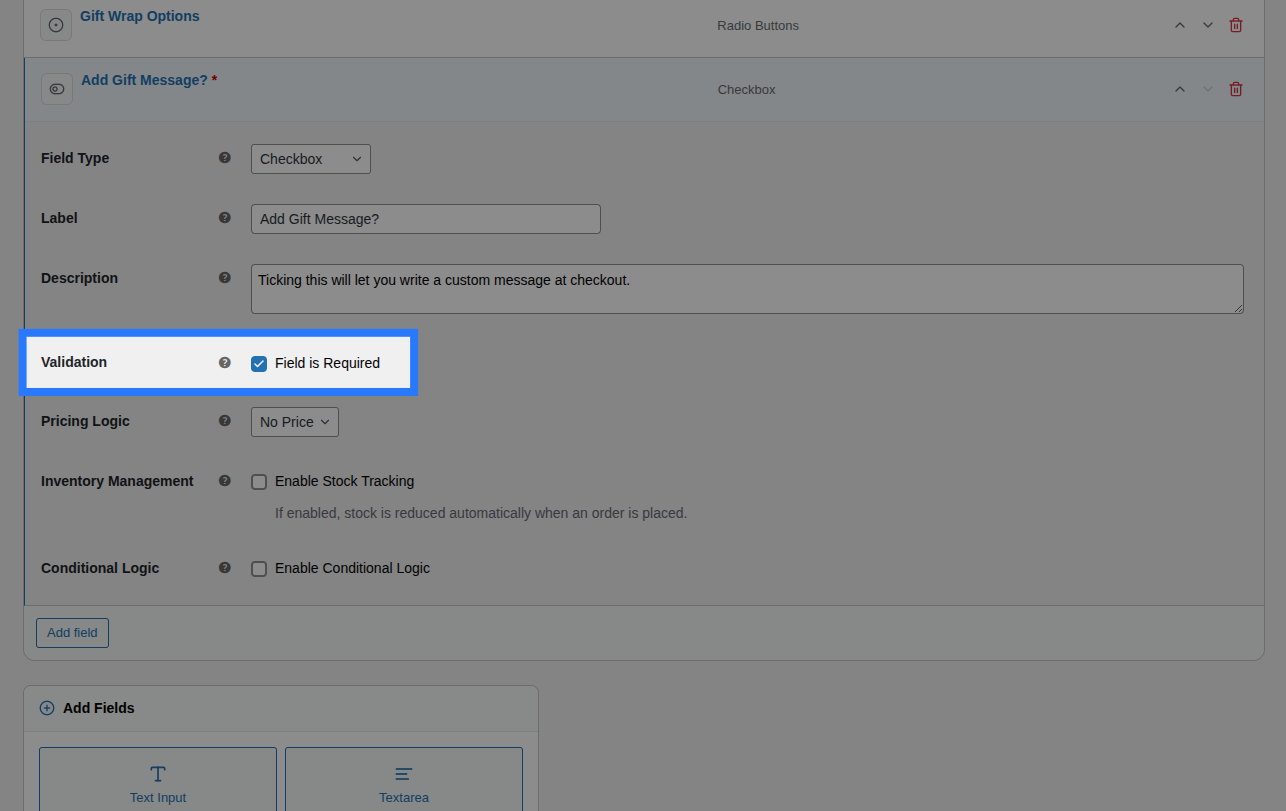Show help for Pricing Logic
1286x811 pixels.
[225, 421]
